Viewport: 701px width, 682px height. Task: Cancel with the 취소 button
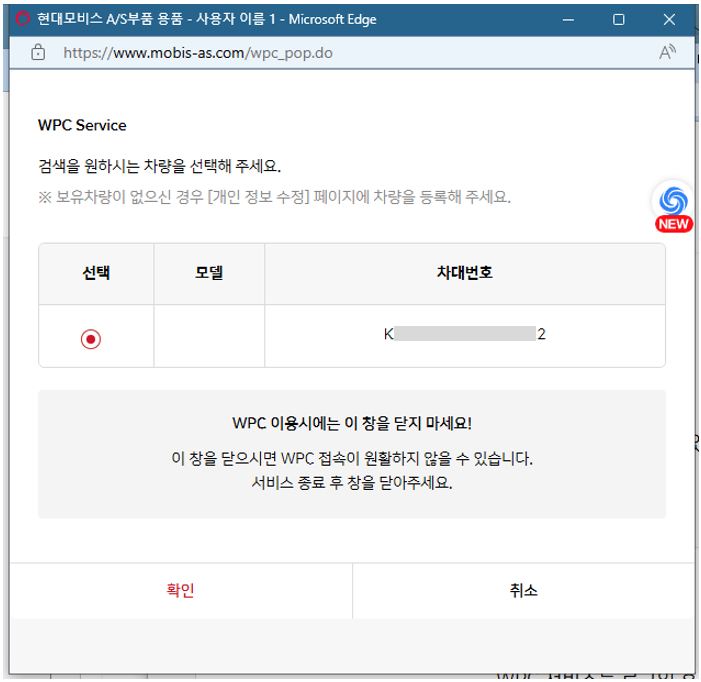pyautogui.click(x=524, y=590)
